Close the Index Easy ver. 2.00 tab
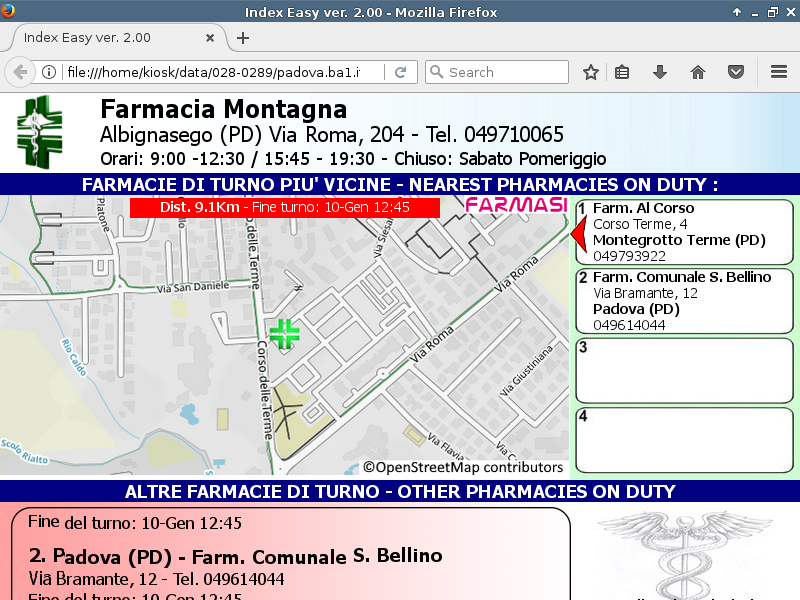Image resolution: width=800 pixels, height=600 pixels. 210,38
